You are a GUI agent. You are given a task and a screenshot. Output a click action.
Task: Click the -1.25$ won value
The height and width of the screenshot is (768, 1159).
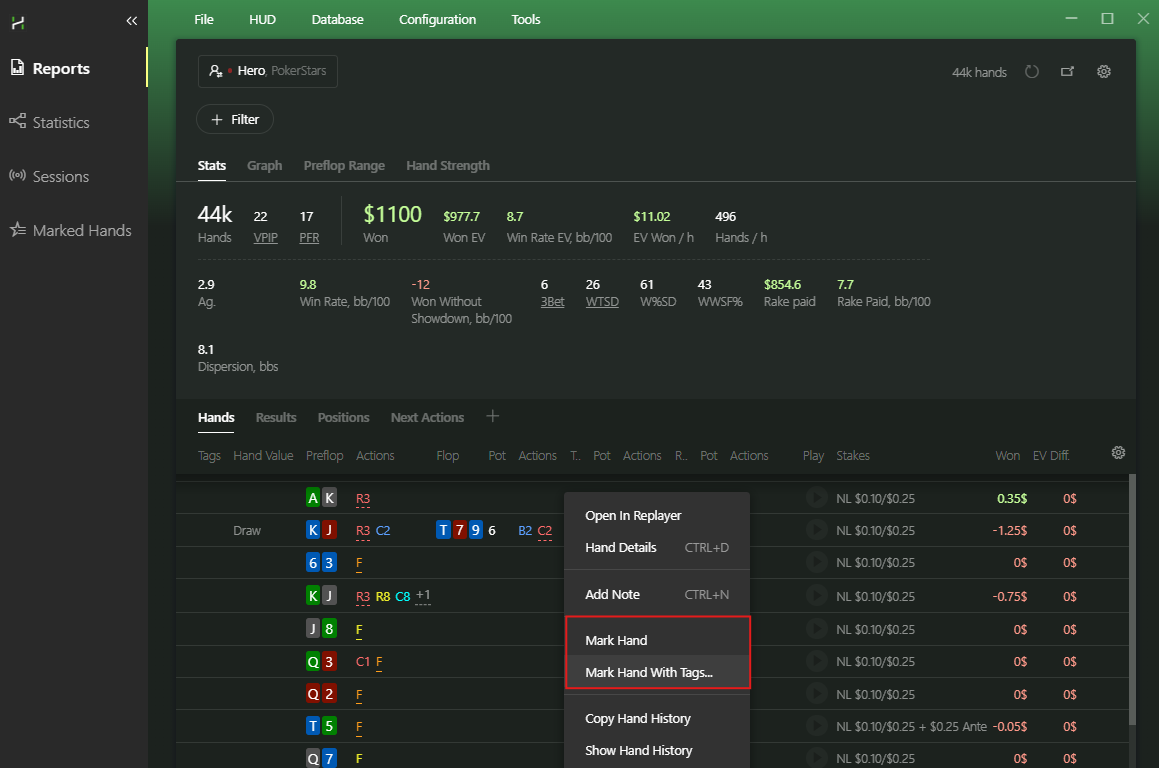pos(1009,530)
